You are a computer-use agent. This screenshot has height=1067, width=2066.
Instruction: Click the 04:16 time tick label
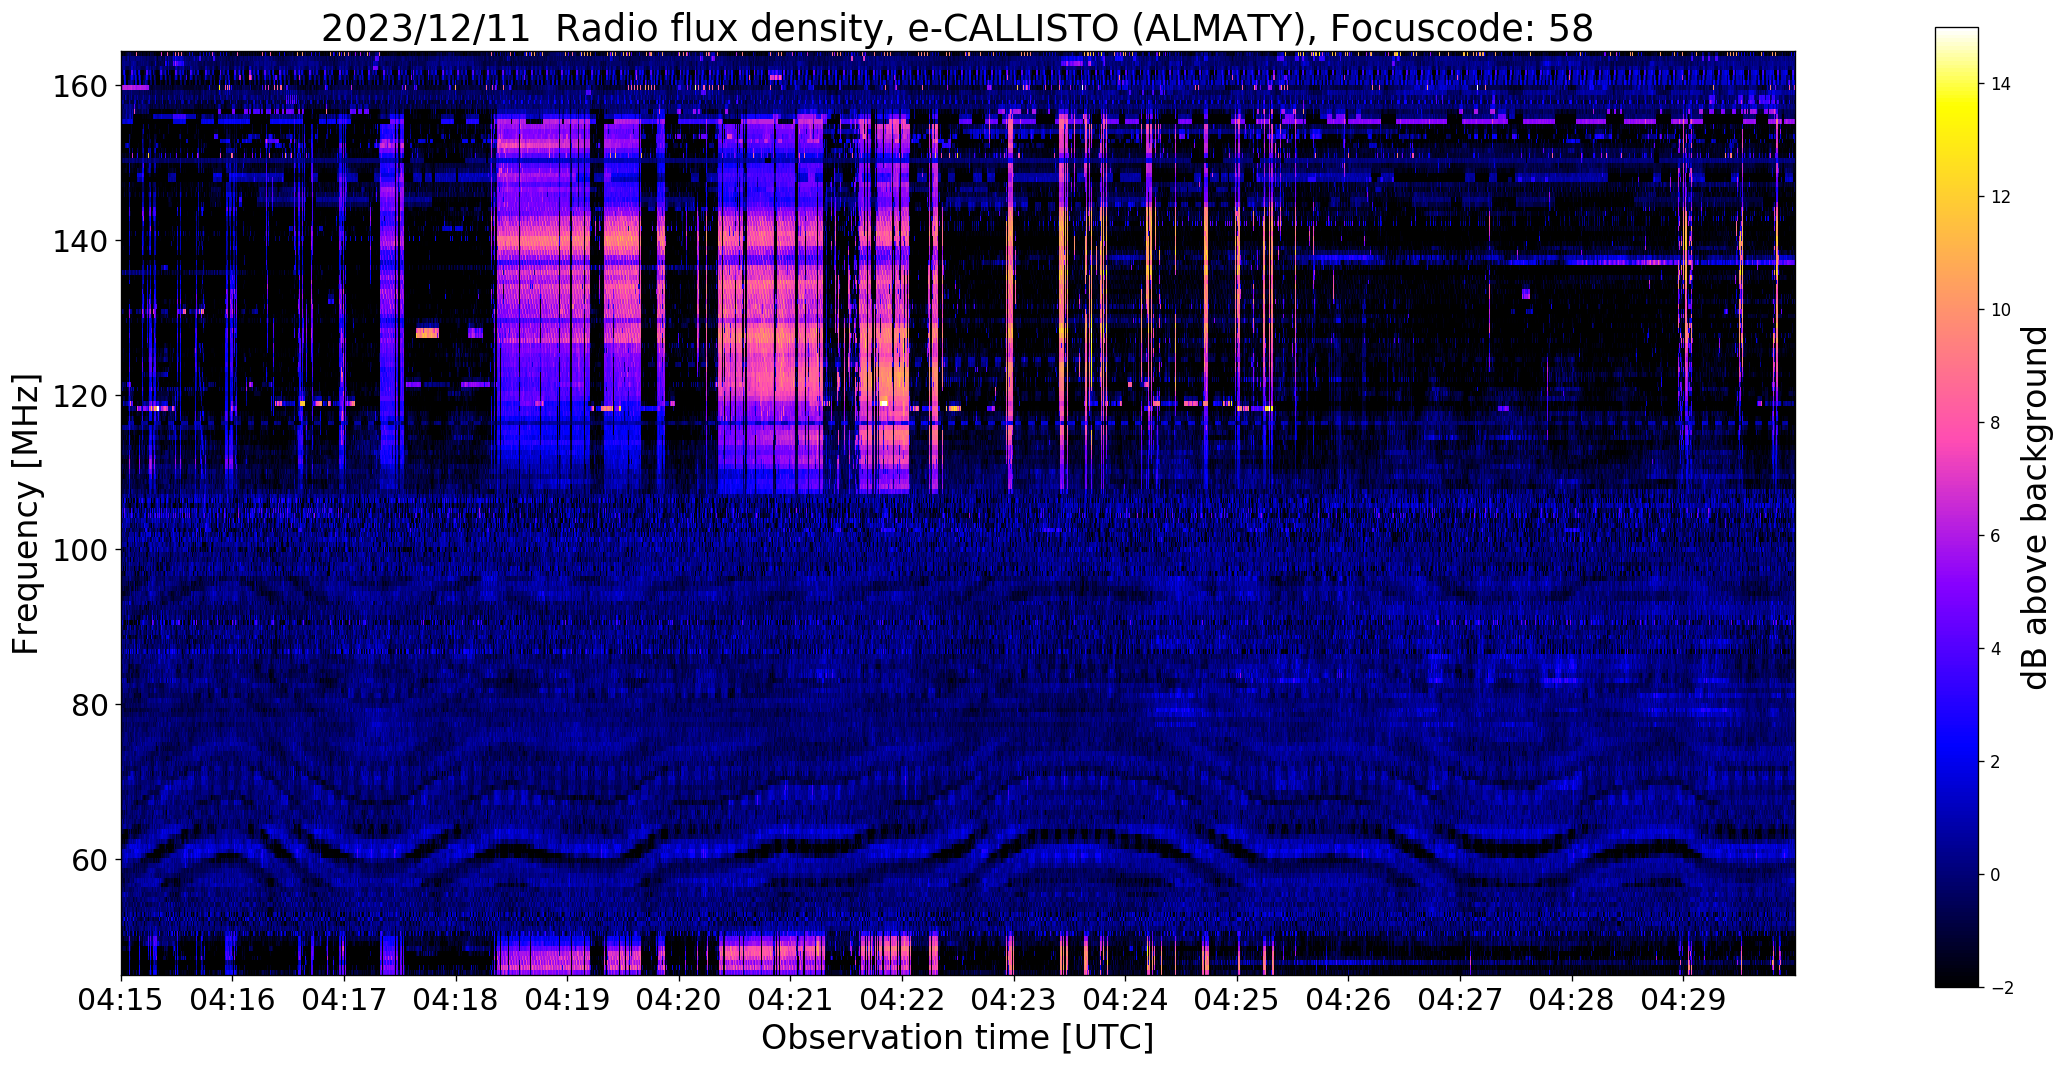point(233,1000)
